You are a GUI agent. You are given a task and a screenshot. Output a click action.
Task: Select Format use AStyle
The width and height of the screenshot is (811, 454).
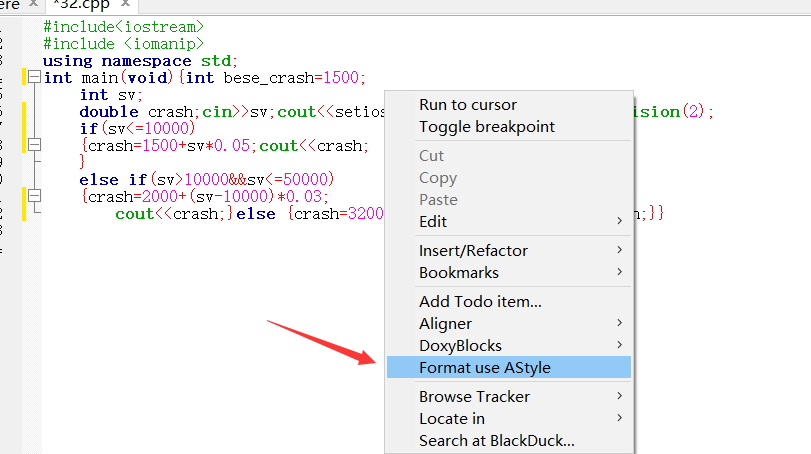coord(509,367)
